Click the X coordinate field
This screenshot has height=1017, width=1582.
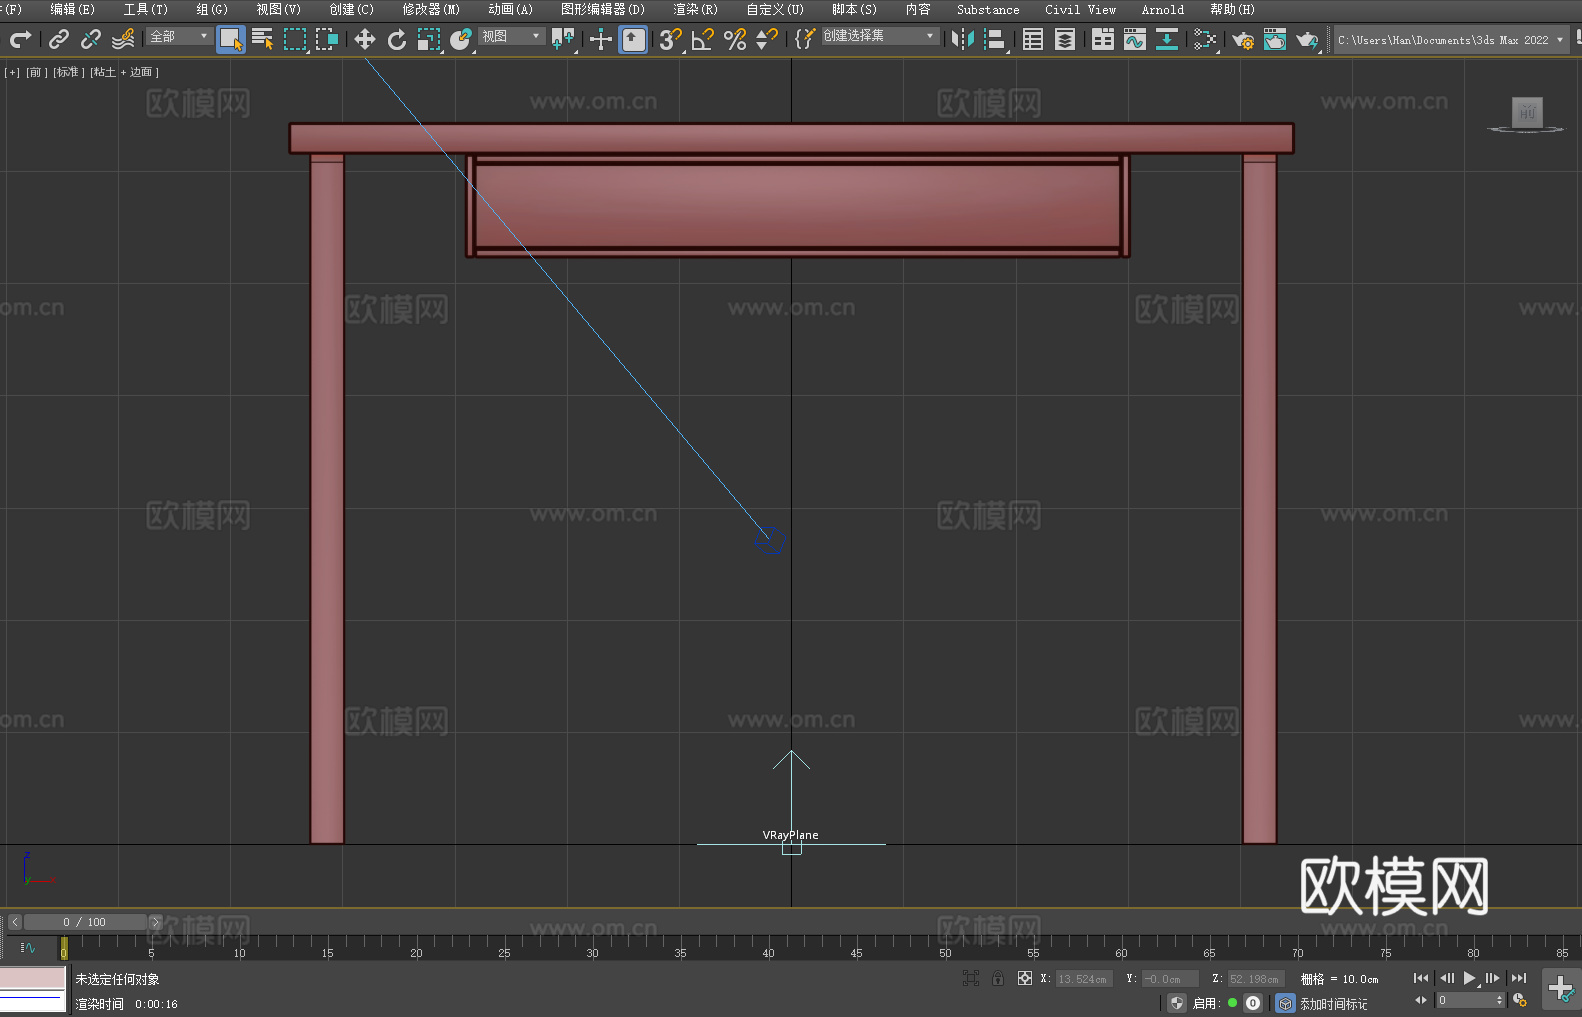tap(1084, 979)
